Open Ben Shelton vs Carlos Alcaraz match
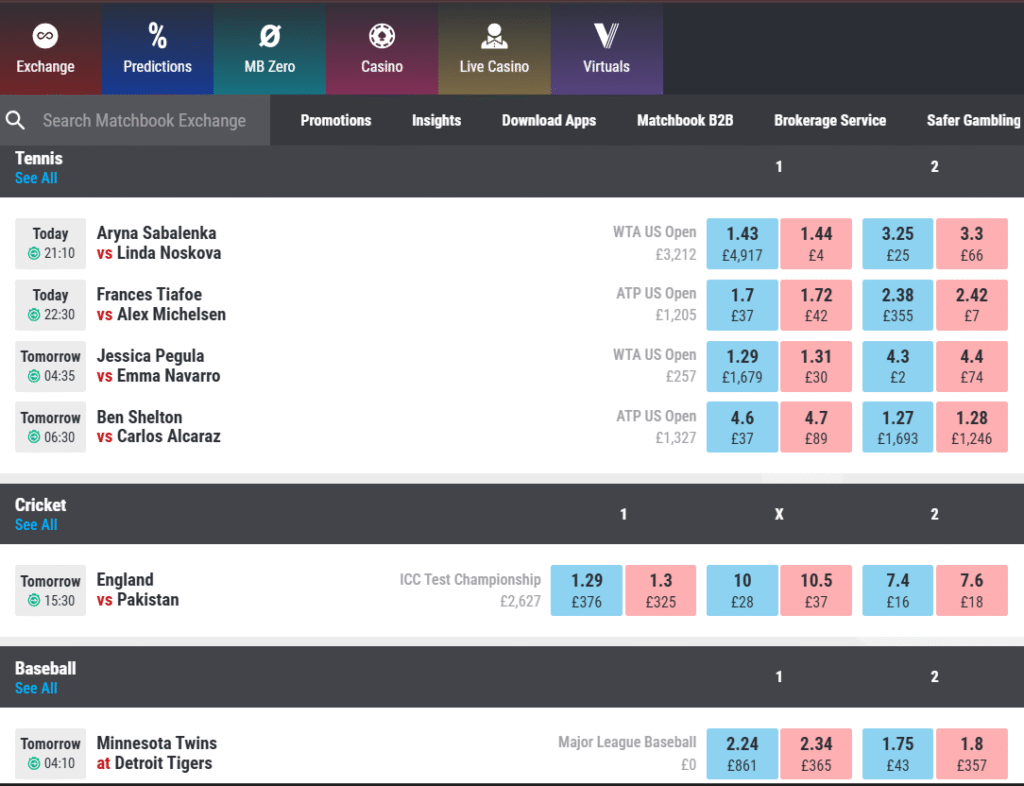The height and width of the screenshot is (786, 1024). click(158, 426)
